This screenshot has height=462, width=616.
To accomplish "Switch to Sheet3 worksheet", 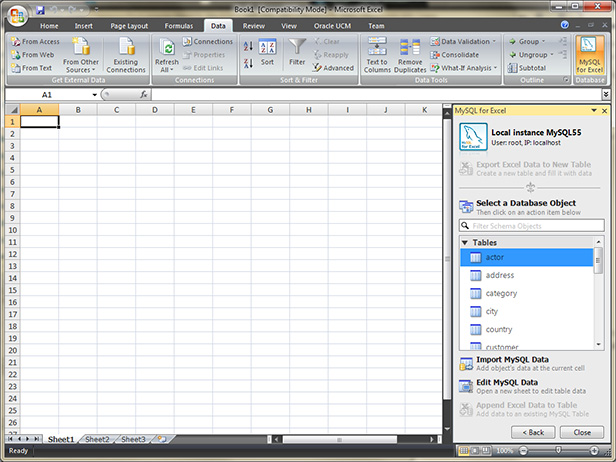I will pyautogui.click(x=133, y=439).
